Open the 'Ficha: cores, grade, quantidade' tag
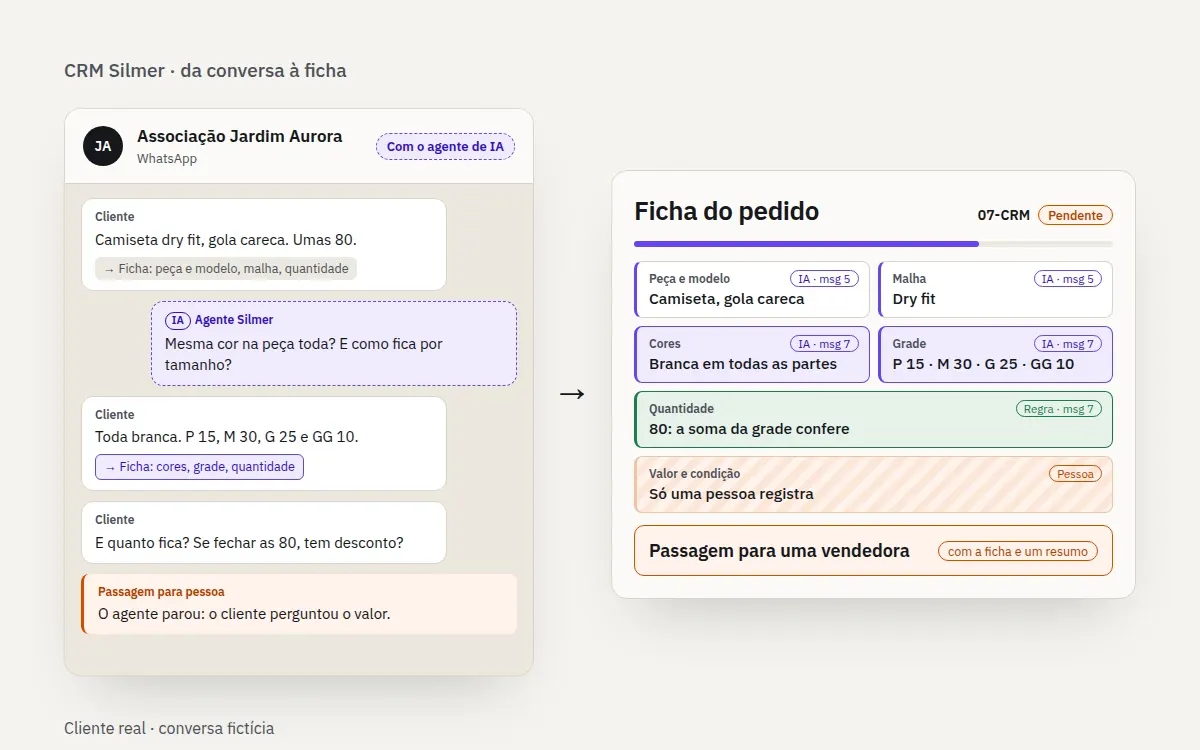The image size is (1200, 750). click(x=199, y=466)
